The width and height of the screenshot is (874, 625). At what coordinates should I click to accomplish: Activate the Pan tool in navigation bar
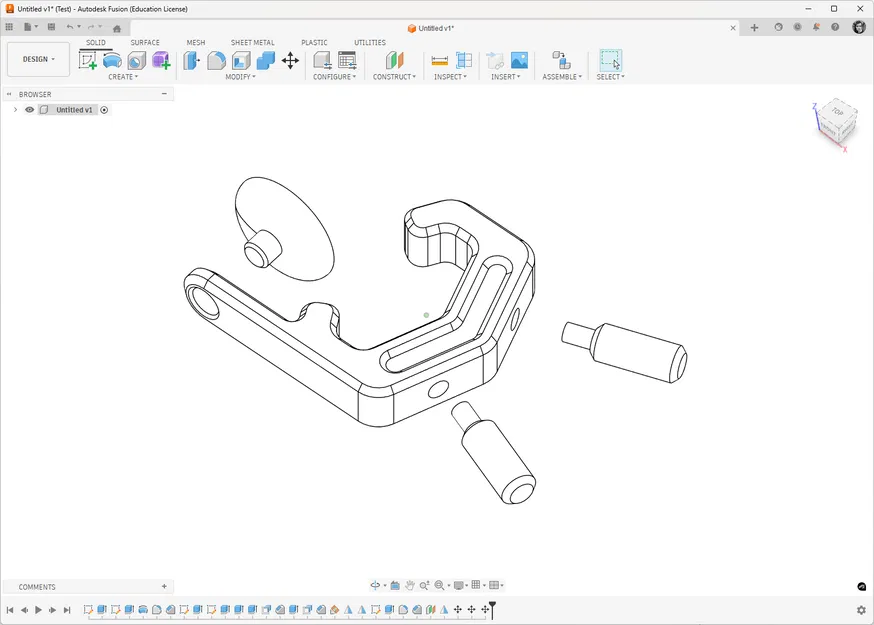[x=409, y=585]
